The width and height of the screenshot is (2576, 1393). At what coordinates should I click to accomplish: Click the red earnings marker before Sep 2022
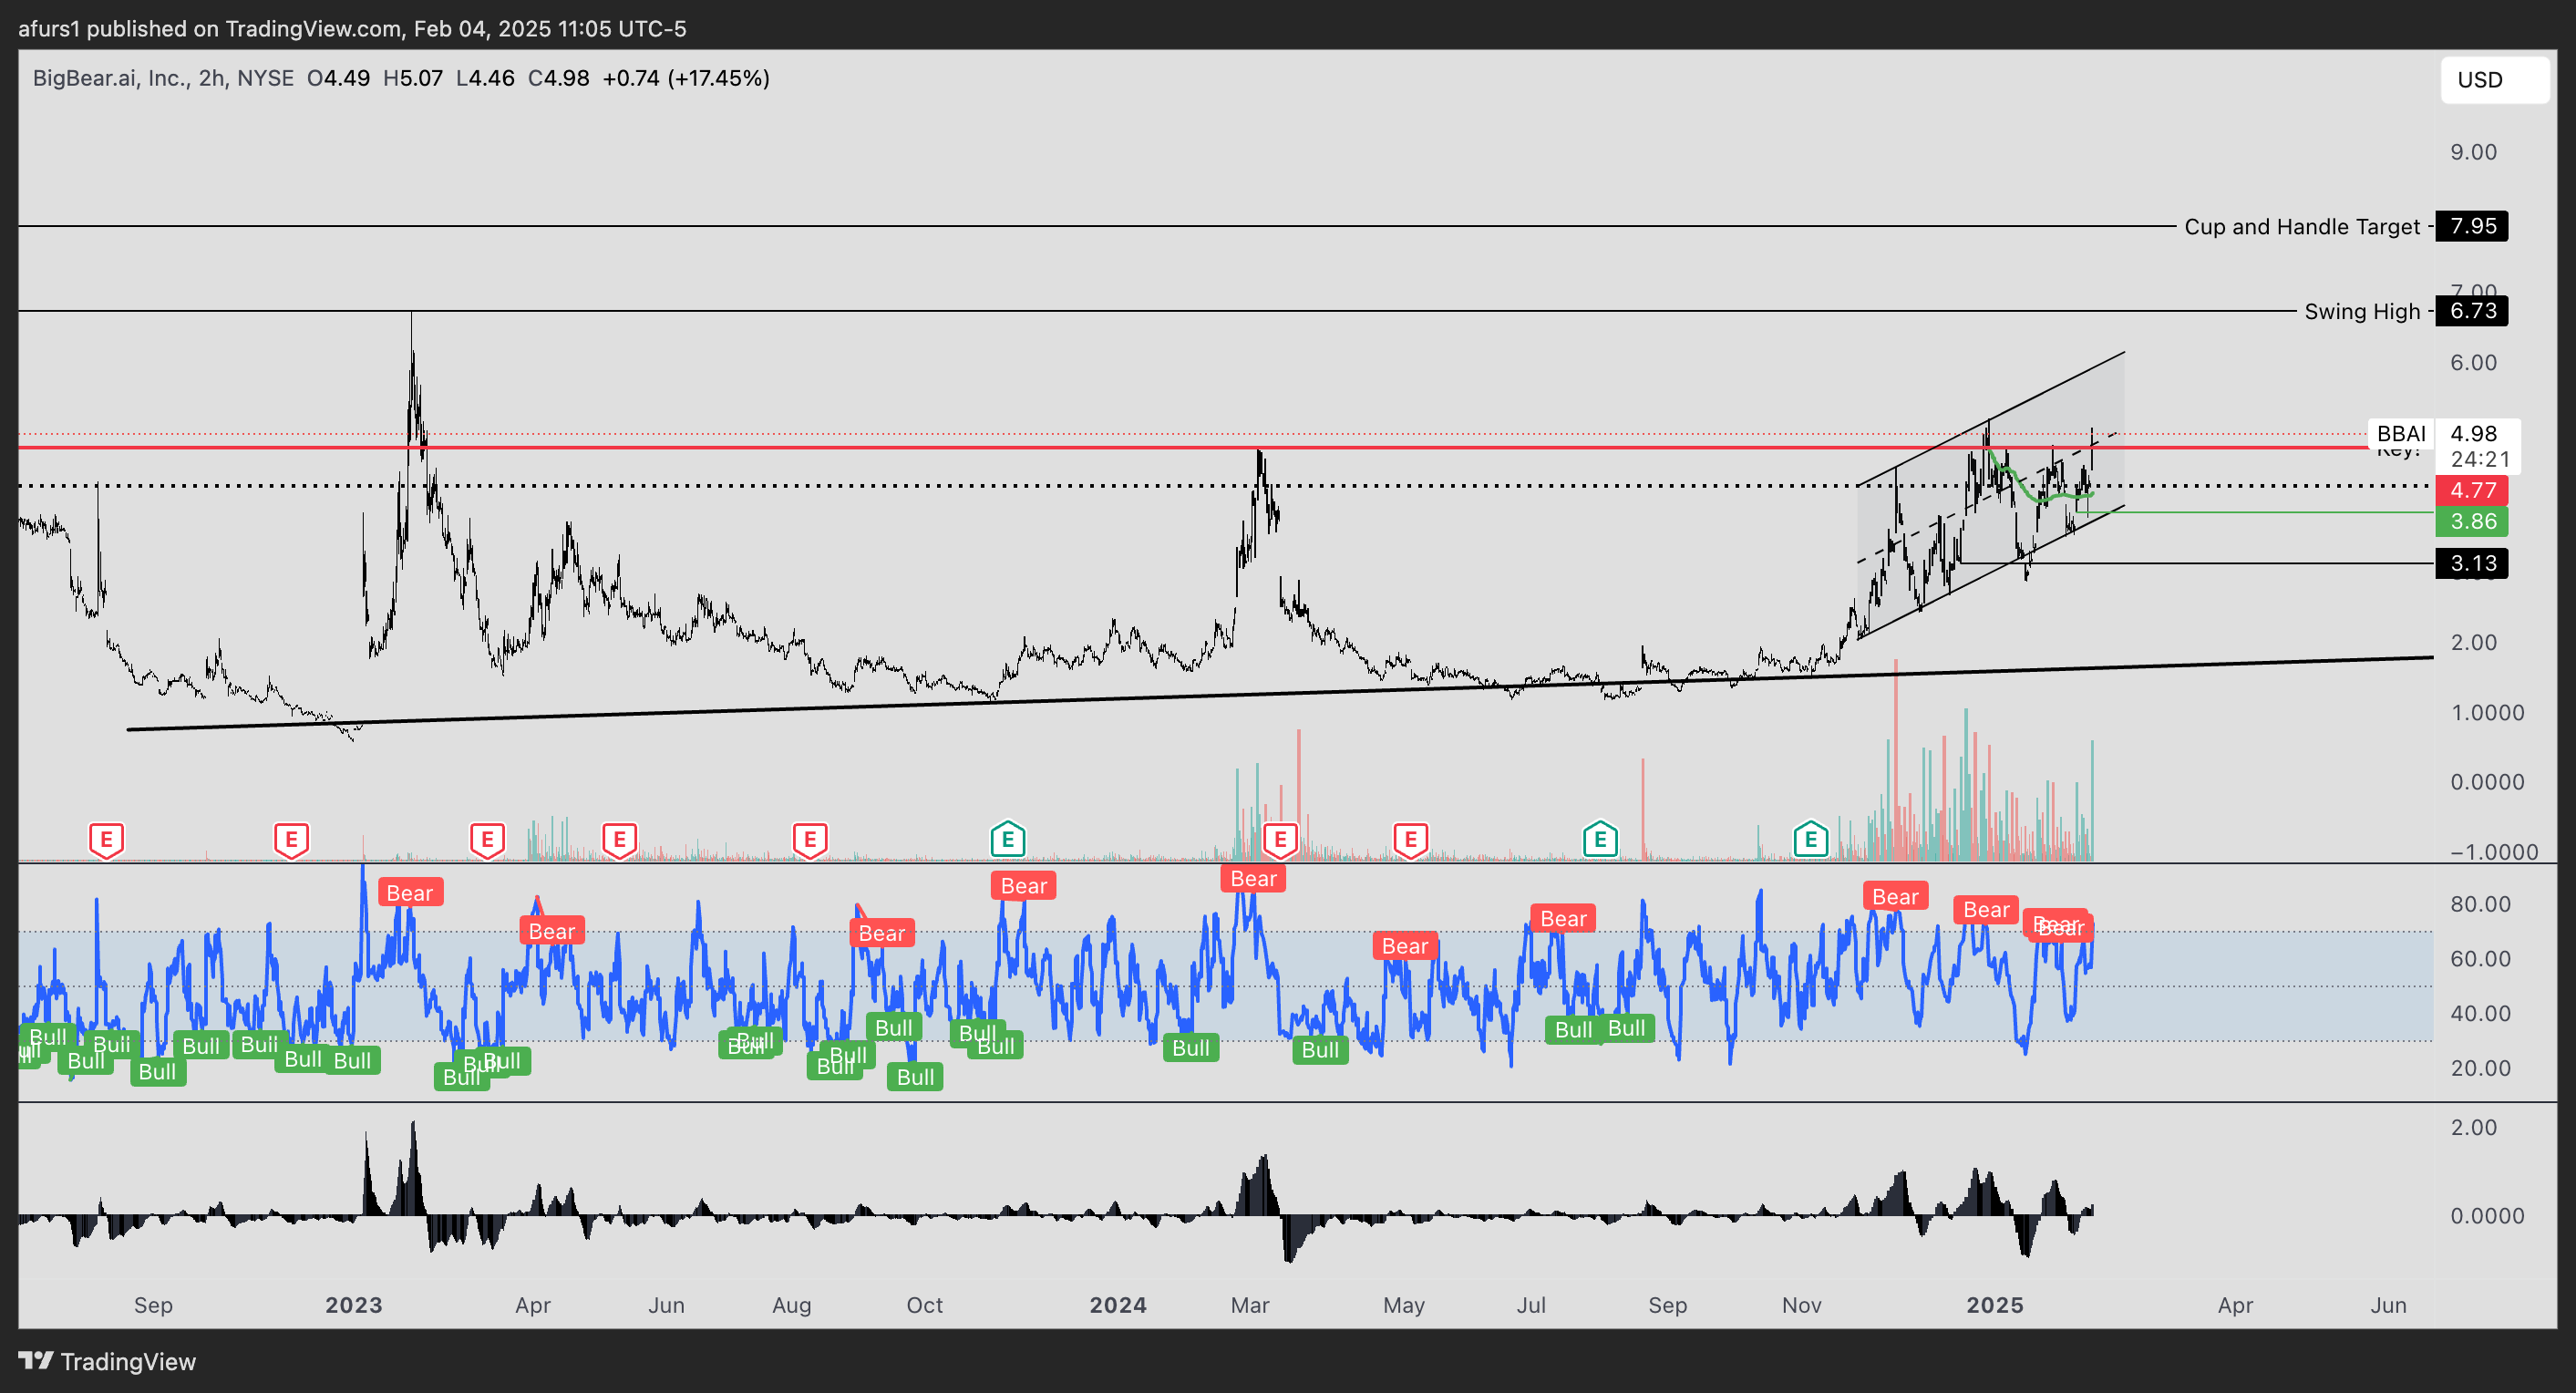click(x=106, y=840)
